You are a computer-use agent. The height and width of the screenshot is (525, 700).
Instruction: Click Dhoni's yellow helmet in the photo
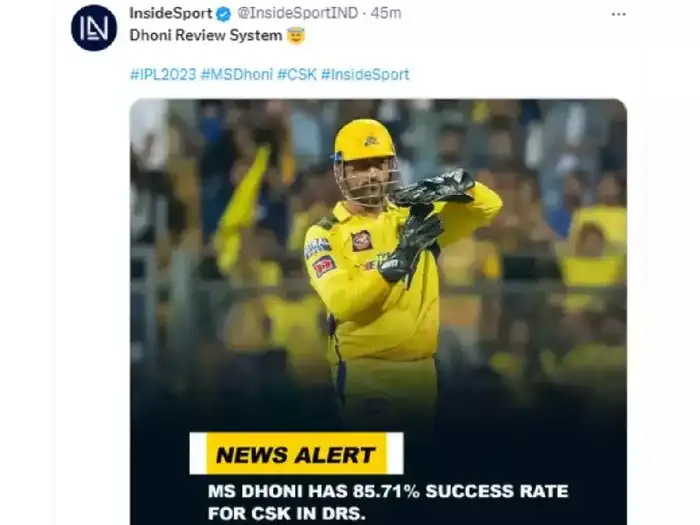coord(364,141)
